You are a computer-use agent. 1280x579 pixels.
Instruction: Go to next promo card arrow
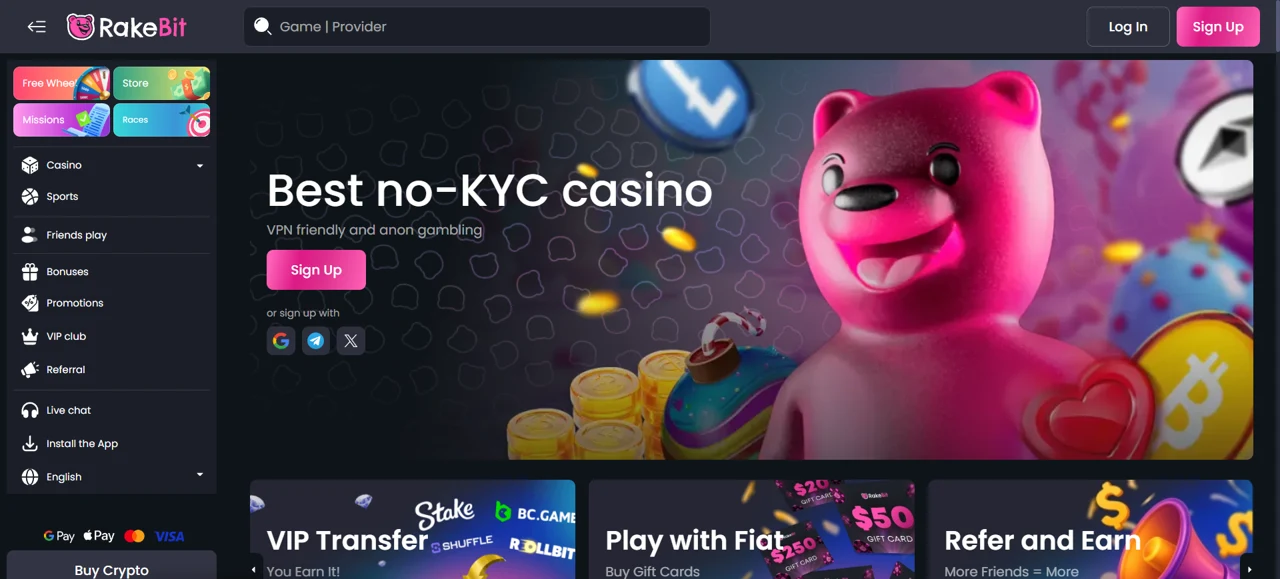coord(1249,569)
